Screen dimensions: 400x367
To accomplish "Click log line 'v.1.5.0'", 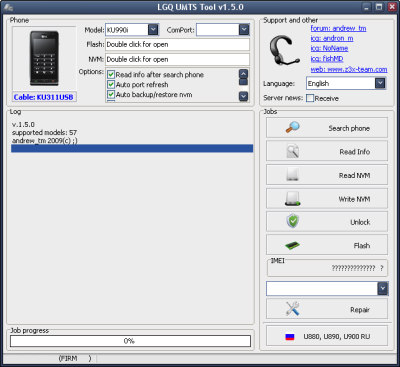I will [x=23, y=124].
